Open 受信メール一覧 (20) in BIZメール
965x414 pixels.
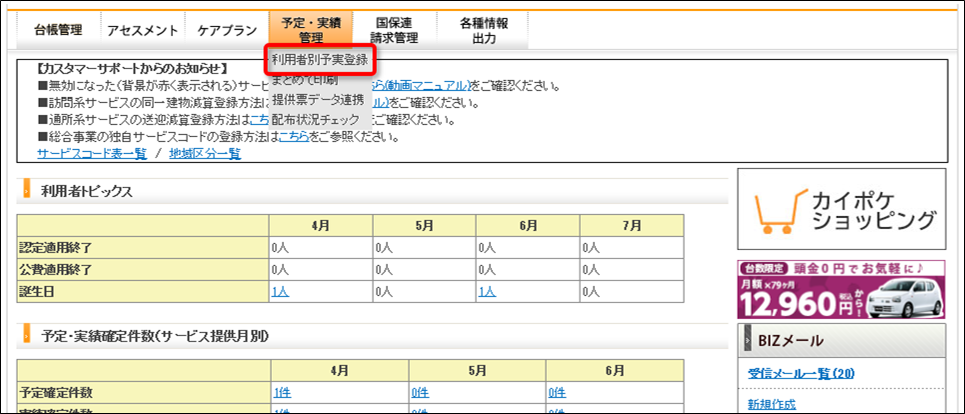tap(801, 373)
